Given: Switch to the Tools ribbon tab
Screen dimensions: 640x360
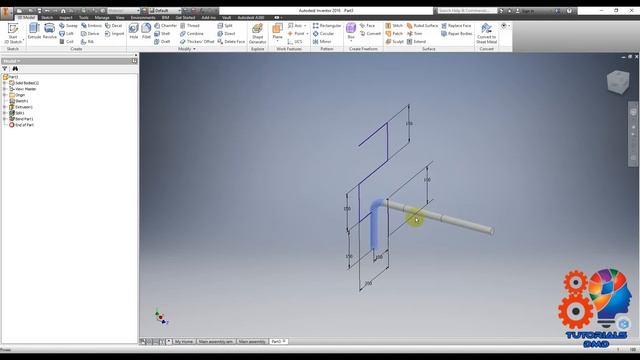Looking at the screenshot, I should 84,18.
